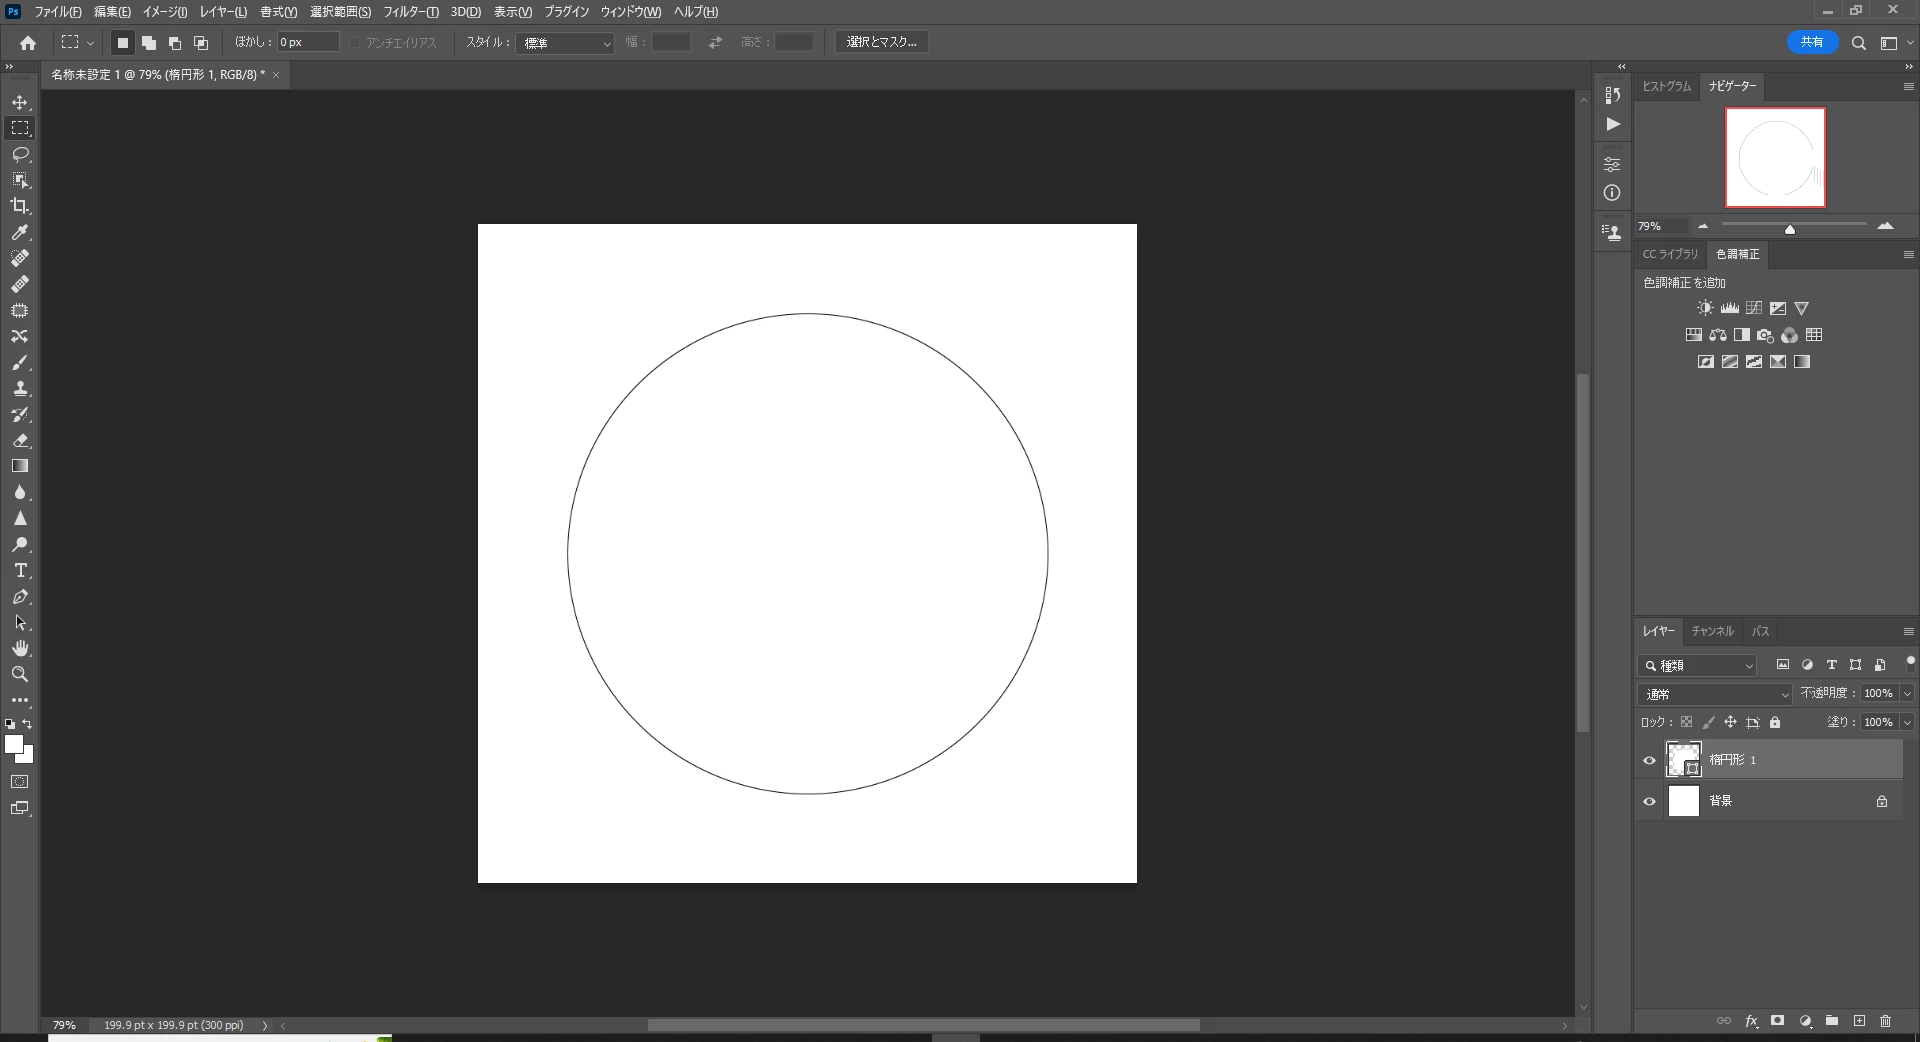The height and width of the screenshot is (1042, 1920).
Task: Open the イメージ menu
Action: tap(165, 12)
